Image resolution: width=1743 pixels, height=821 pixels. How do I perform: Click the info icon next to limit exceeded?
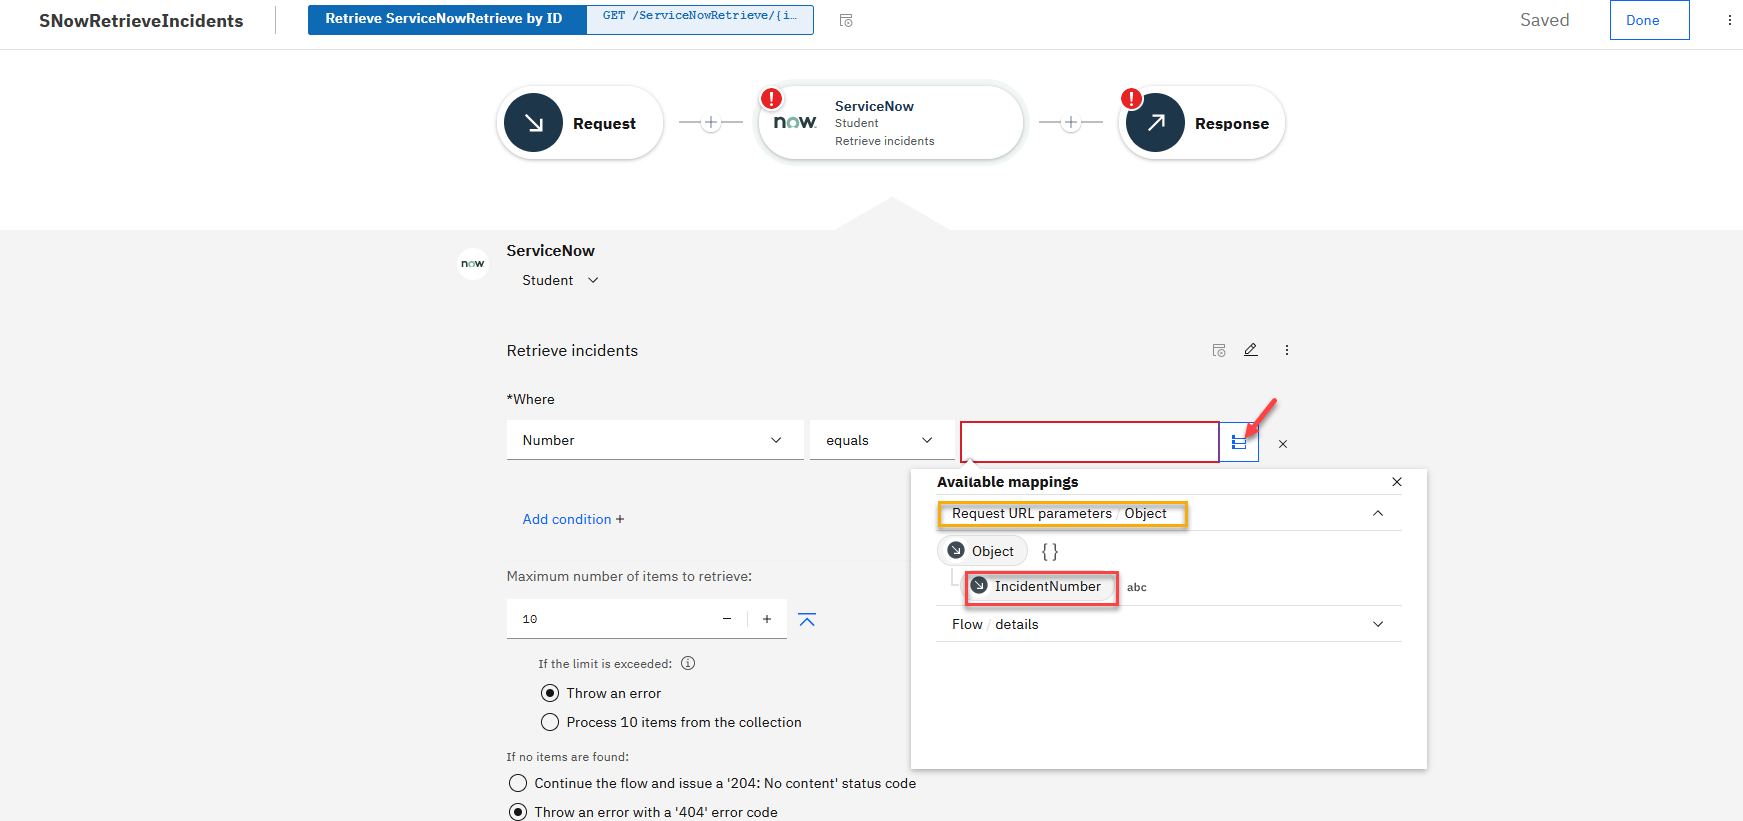point(688,663)
